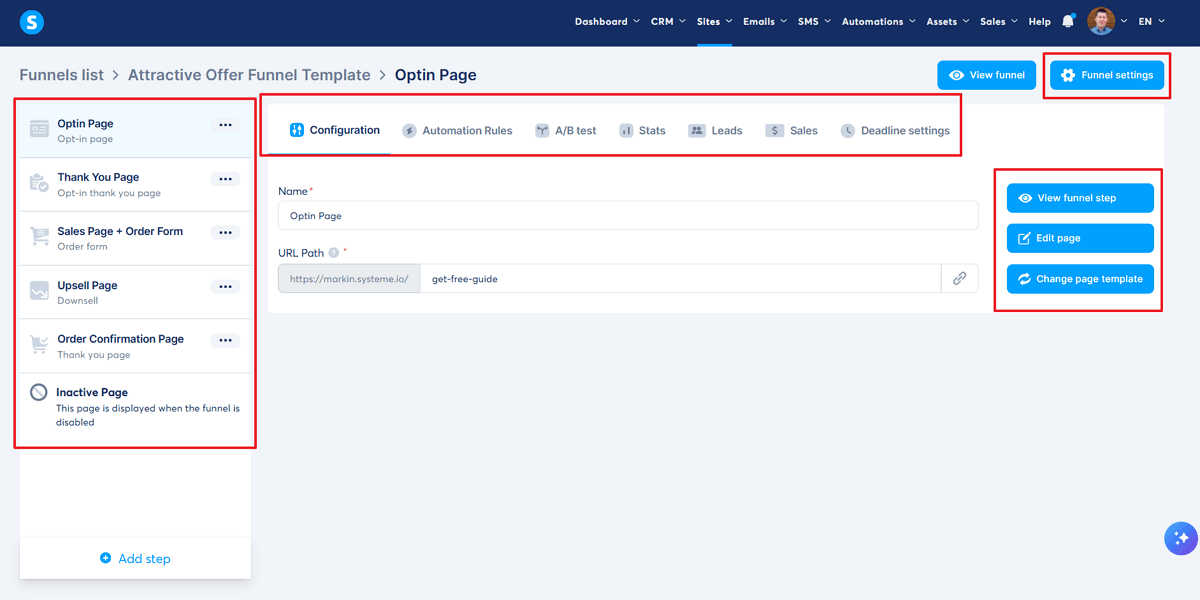Image resolution: width=1200 pixels, height=600 pixels.
Task: Switch to the A/B test tab
Action: coord(565,131)
